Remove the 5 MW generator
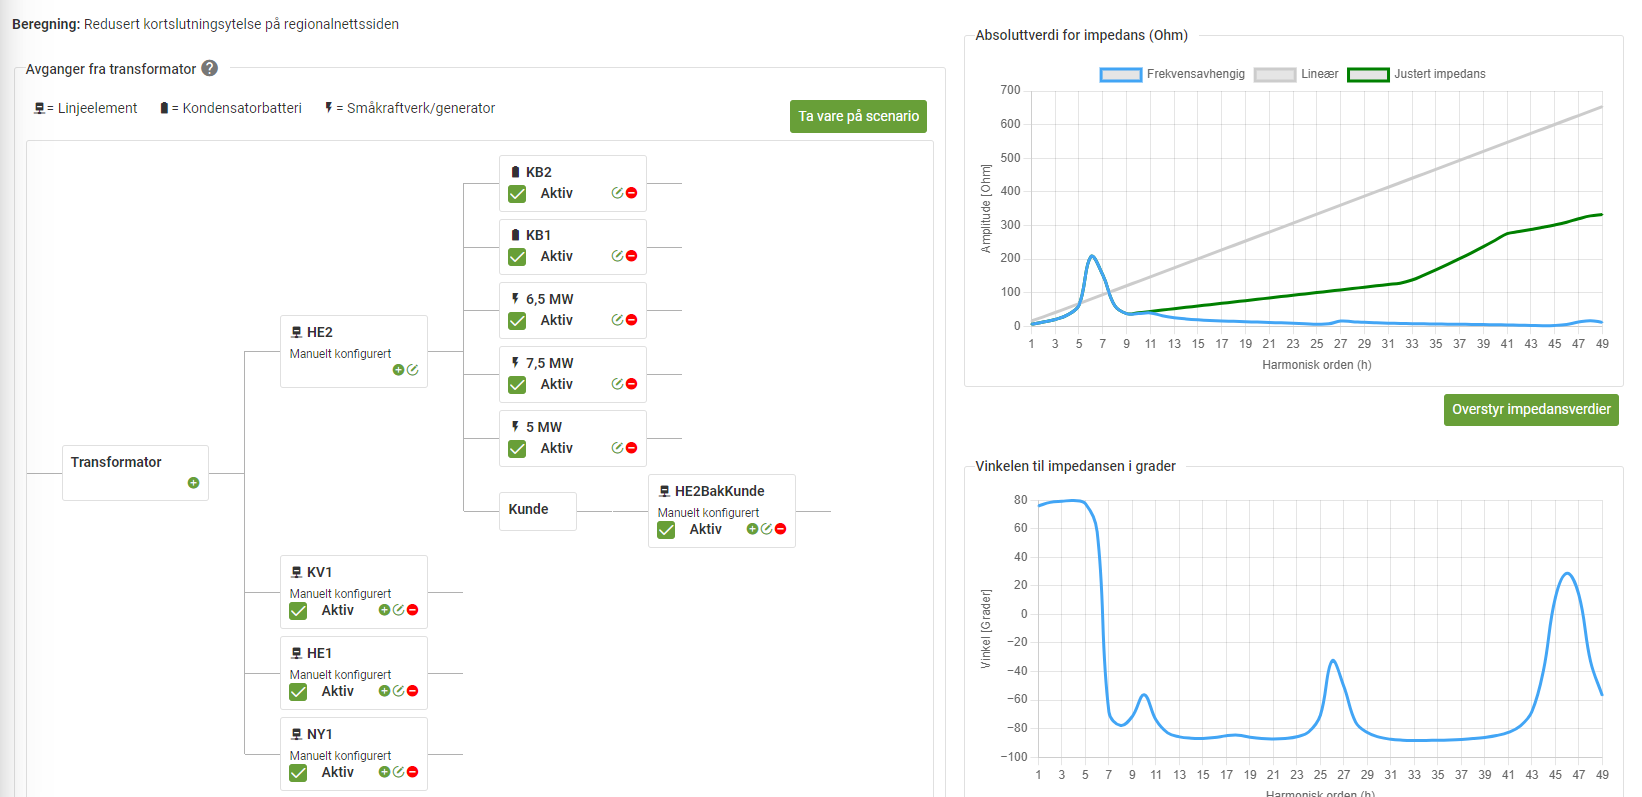Image resolution: width=1642 pixels, height=797 pixels. pyautogui.click(x=631, y=448)
